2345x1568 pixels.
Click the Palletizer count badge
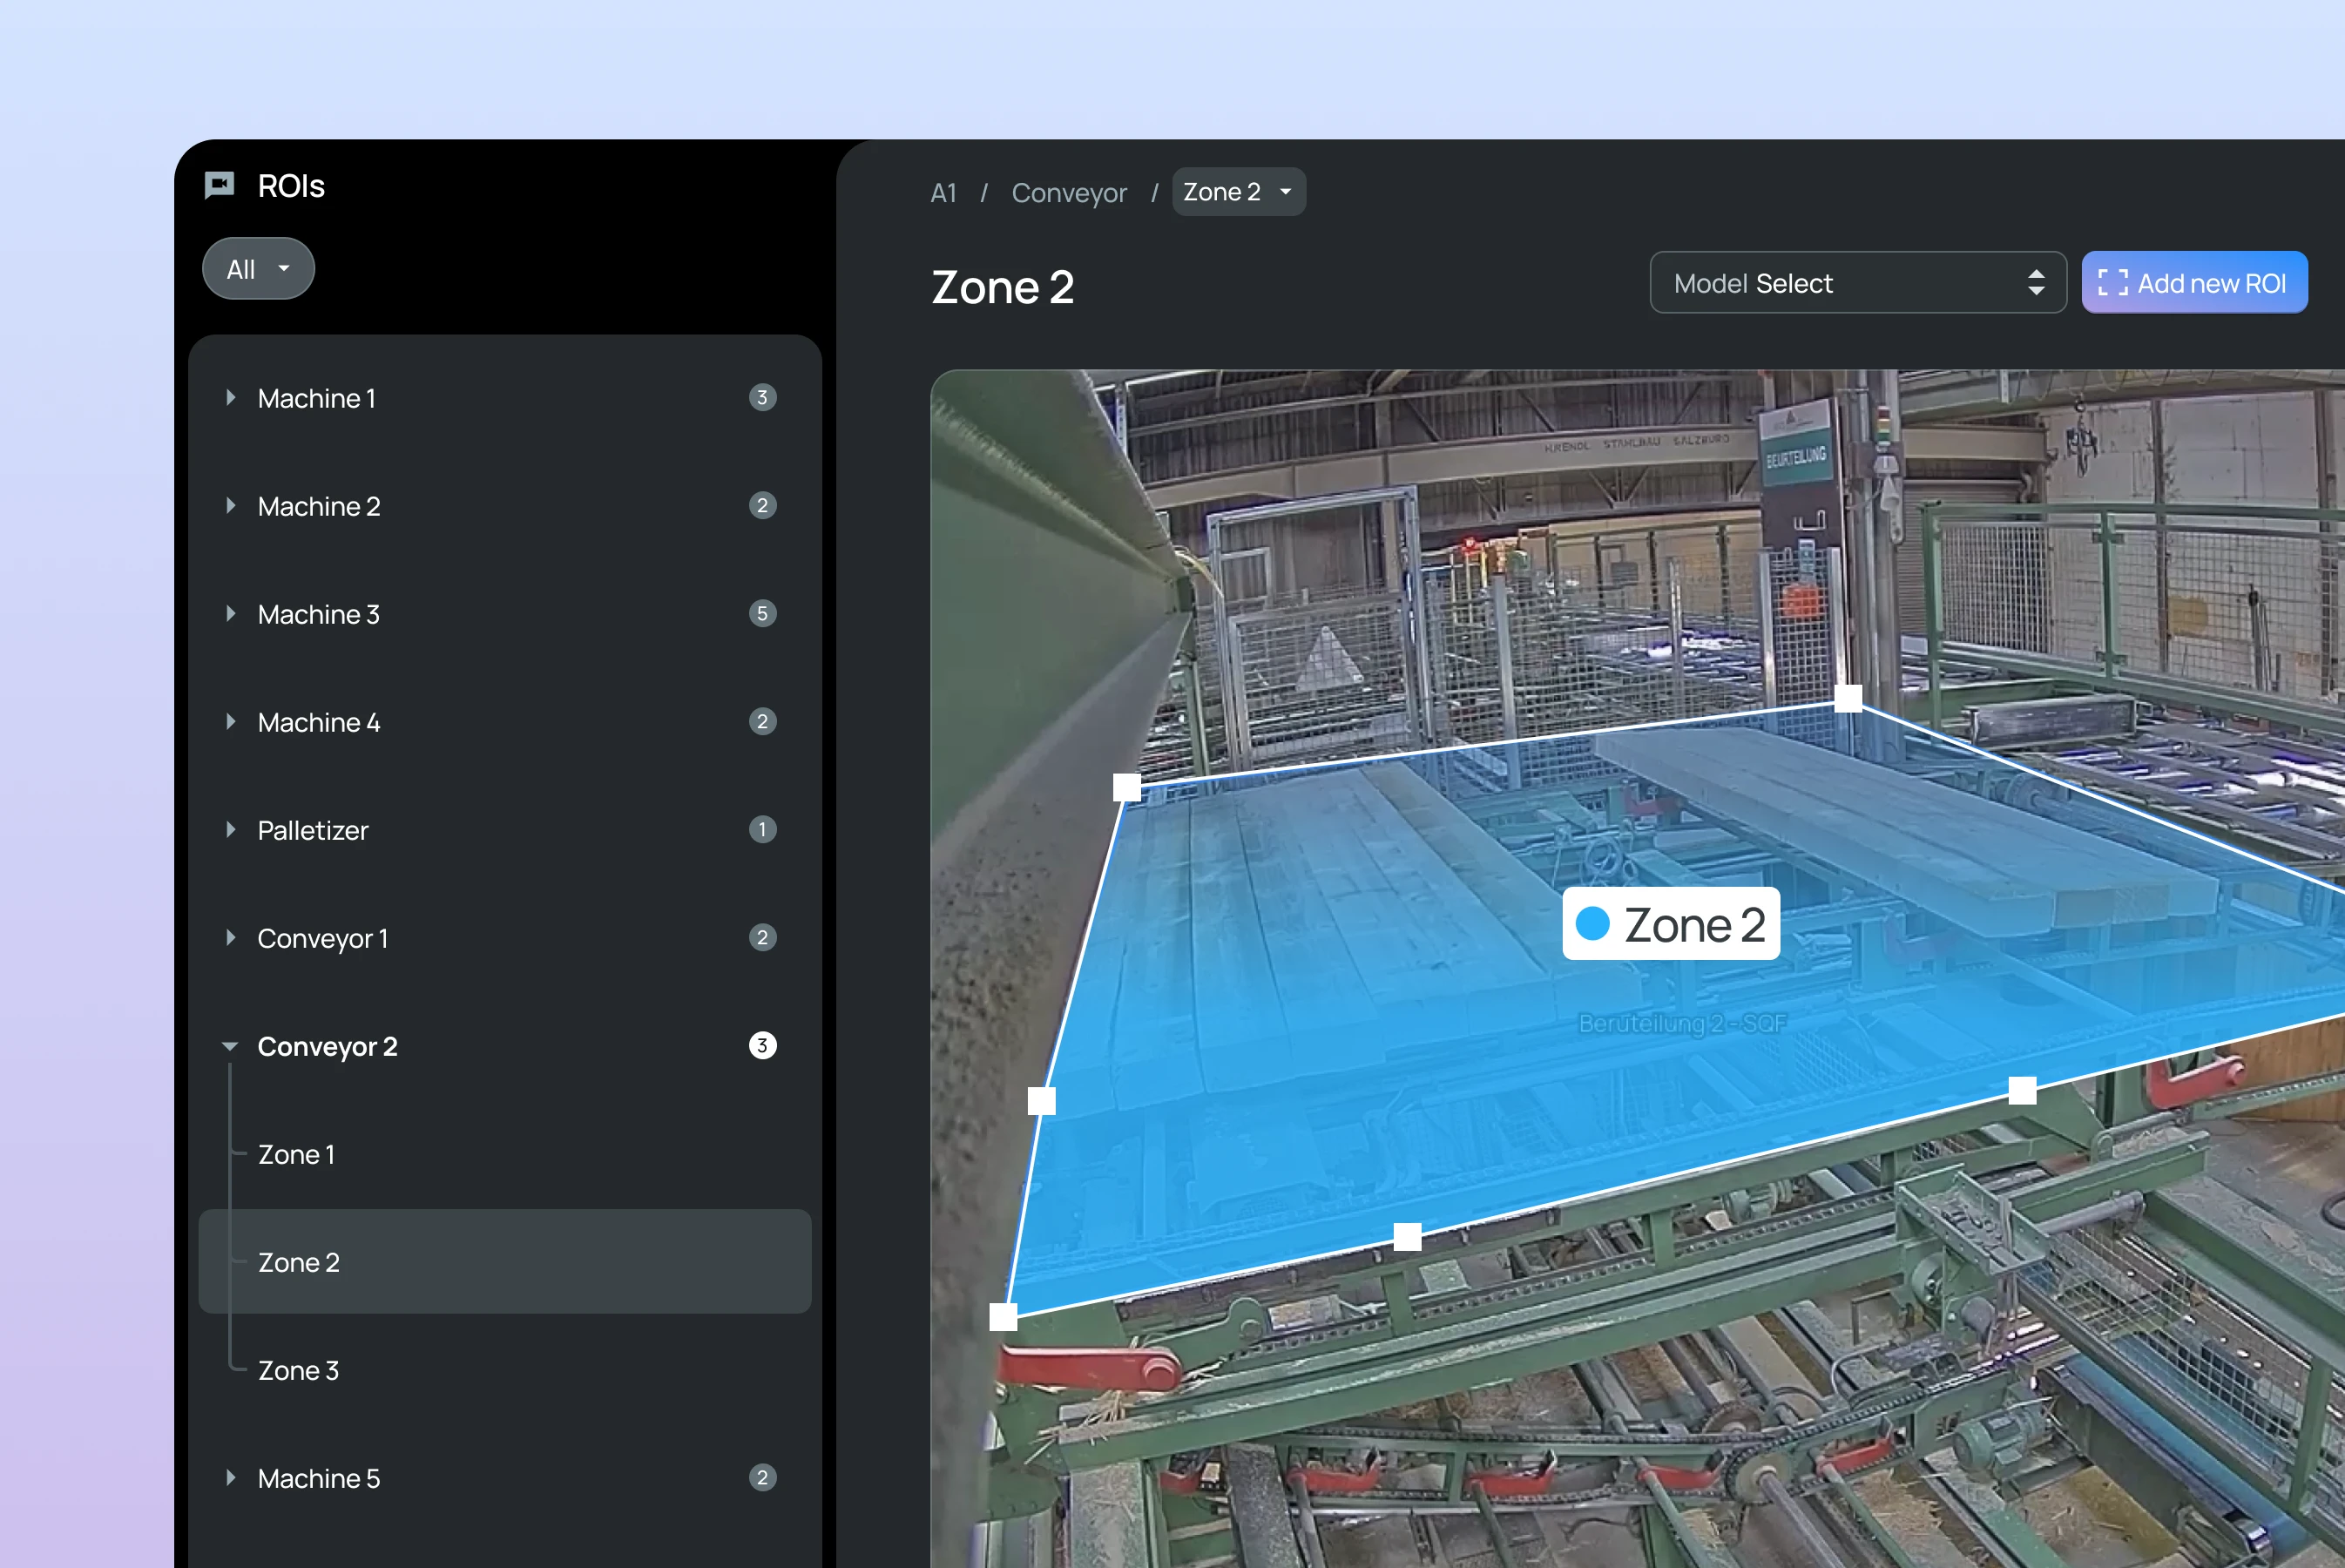(x=762, y=829)
